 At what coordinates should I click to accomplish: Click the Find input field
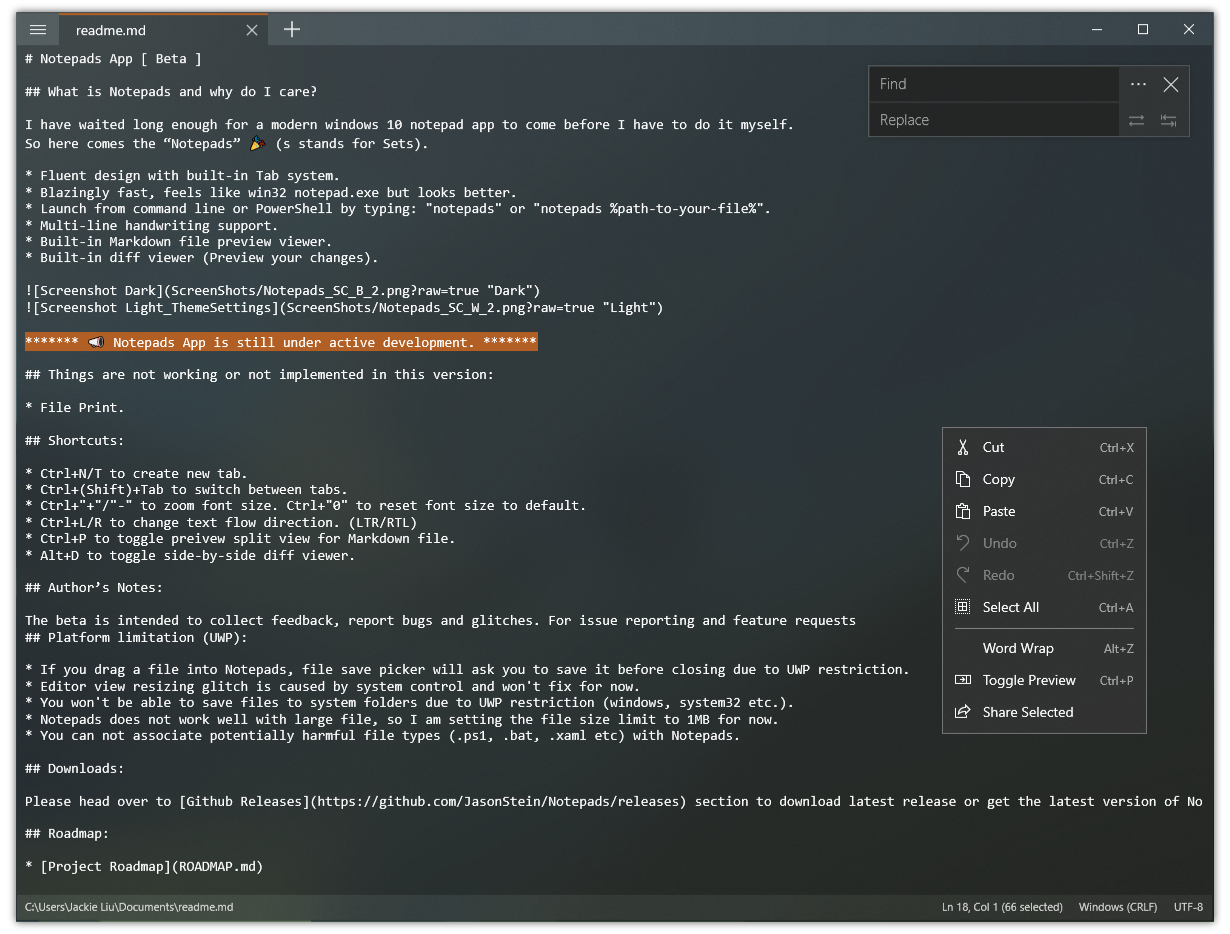coord(994,84)
